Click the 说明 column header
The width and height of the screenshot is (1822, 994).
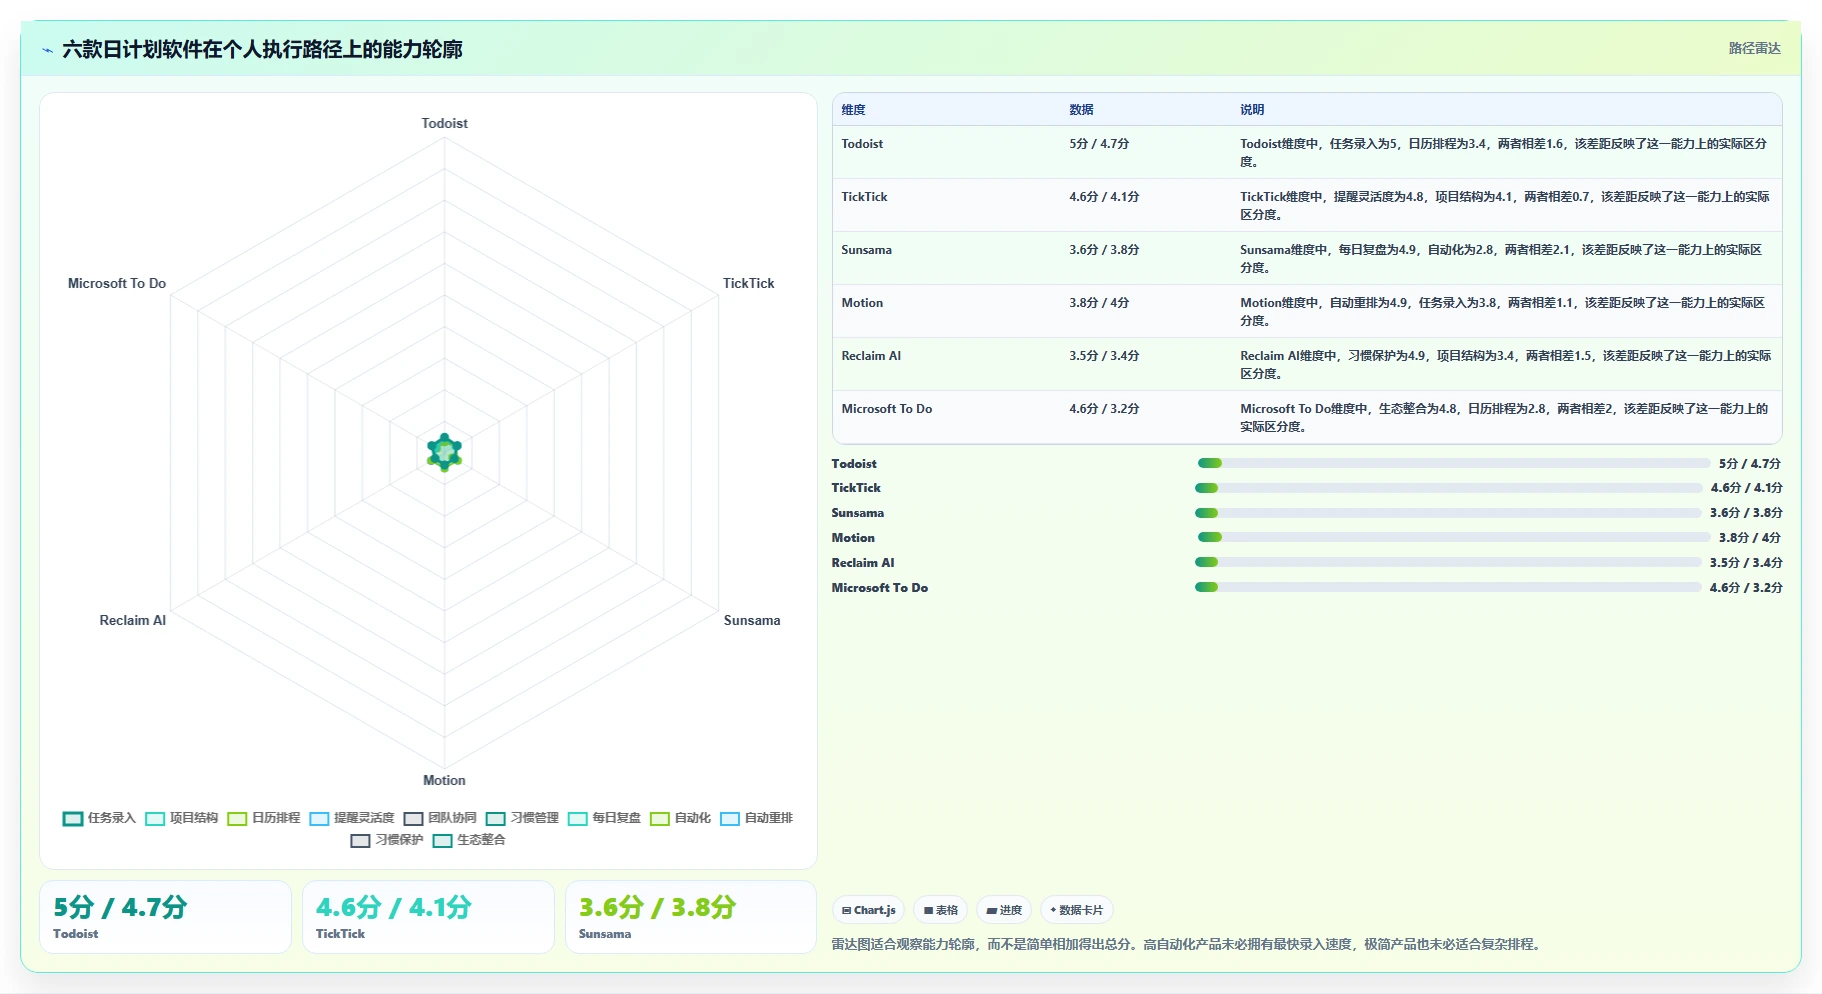(x=1252, y=110)
